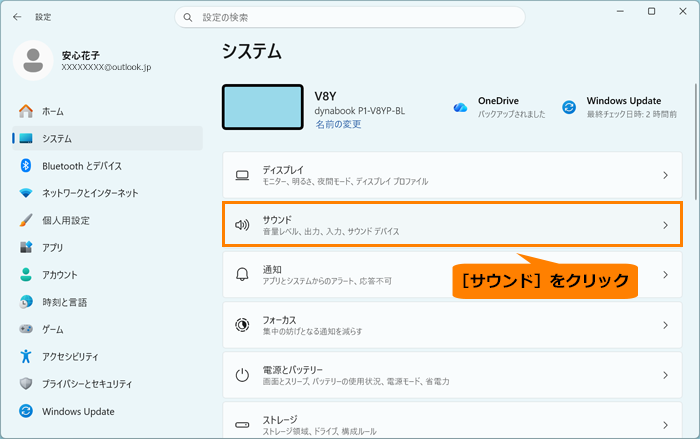This screenshot has height=439, width=700.
Task: Click the back arrow icon
Action: coord(17,17)
